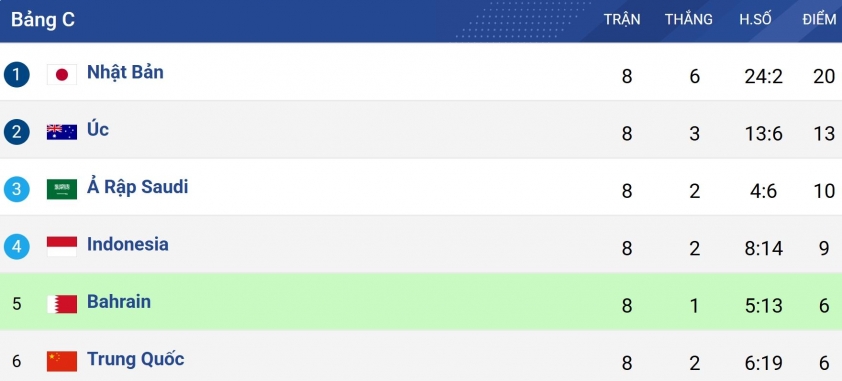Click the THẮNG column header
842x381 pixels.
(689, 19)
